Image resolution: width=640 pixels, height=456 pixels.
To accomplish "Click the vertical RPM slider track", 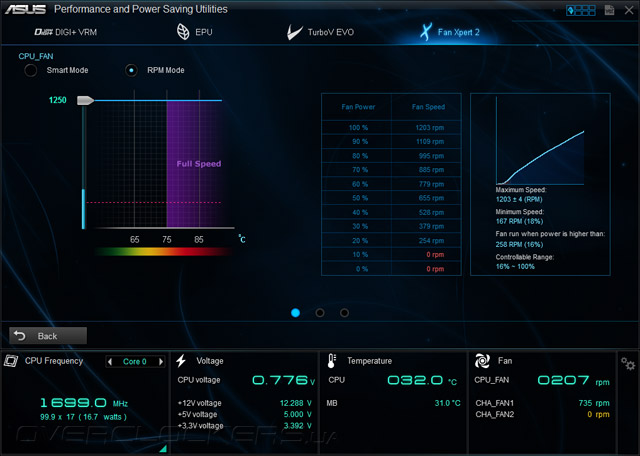I will (x=84, y=167).
